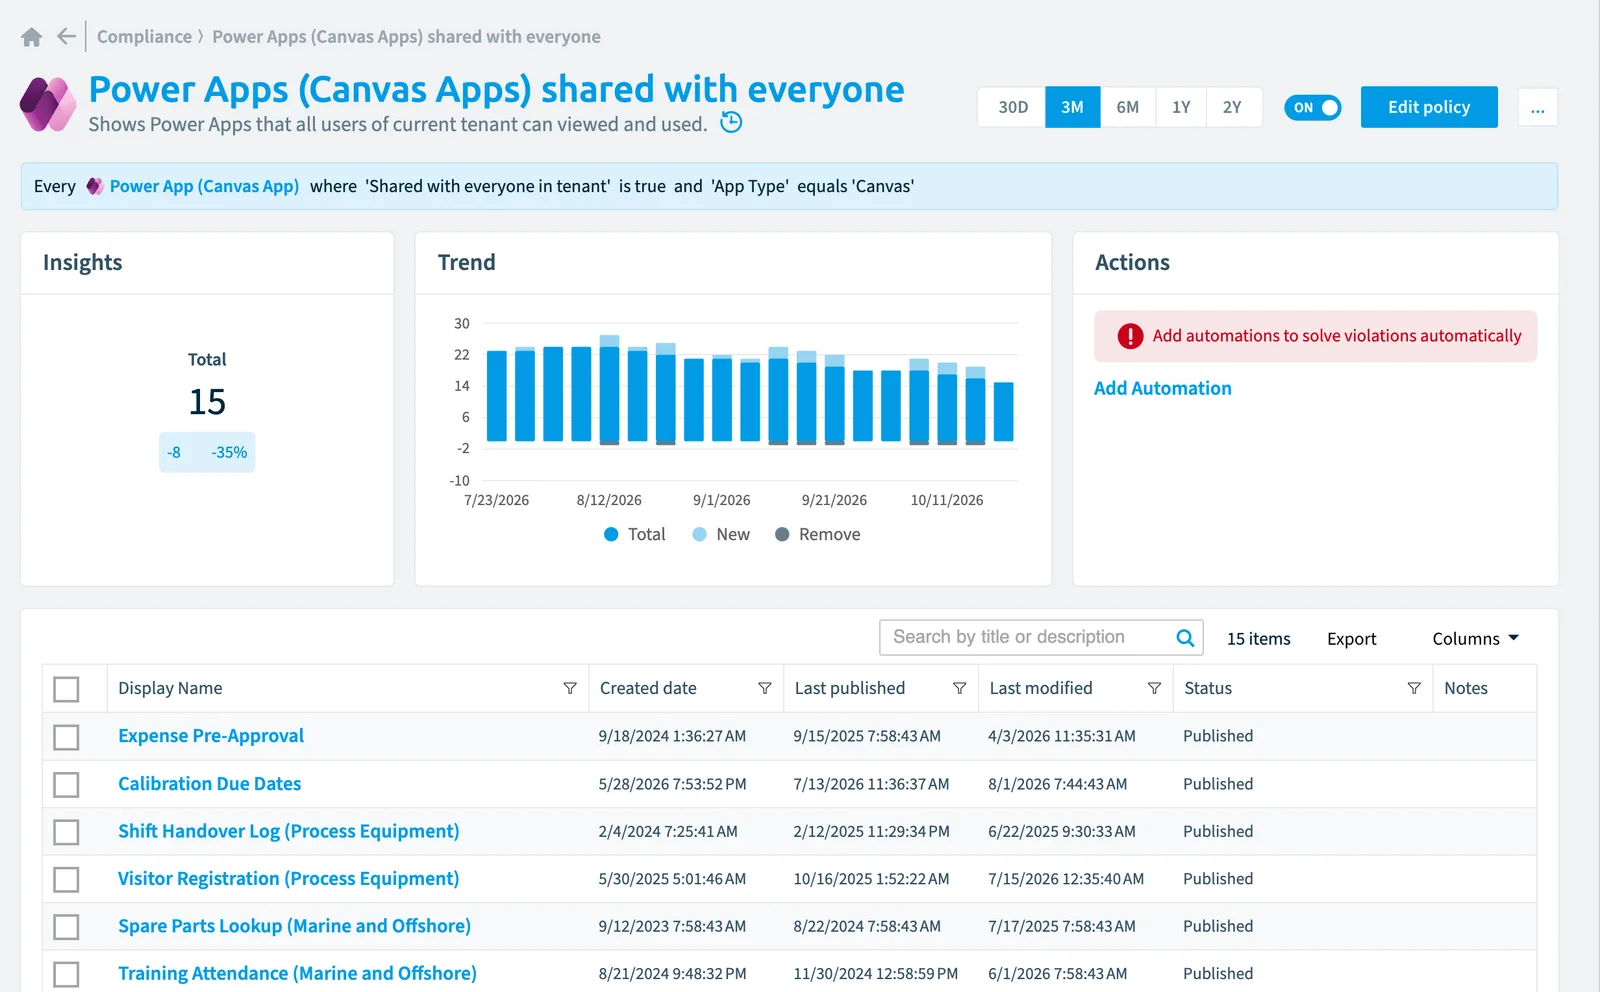1600x992 pixels.
Task: Click the 9/18/2024 1:36:27 AM created date
Action: (672, 736)
